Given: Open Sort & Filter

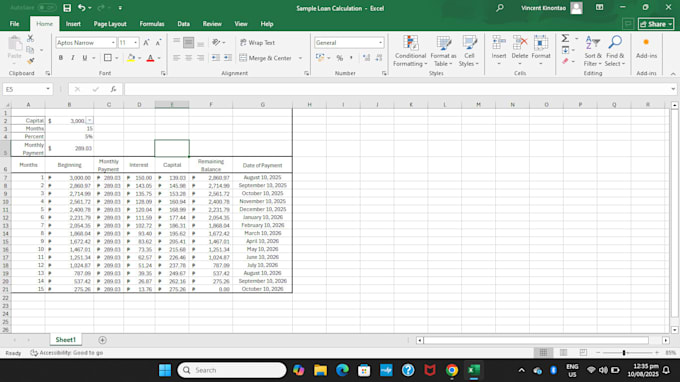Looking at the screenshot, I should tap(592, 51).
